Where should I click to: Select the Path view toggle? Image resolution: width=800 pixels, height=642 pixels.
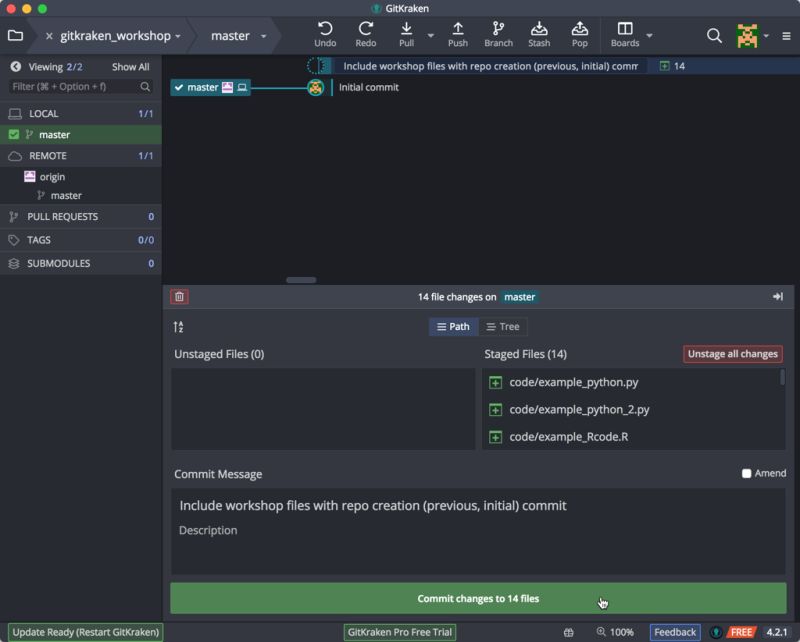(453, 326)
